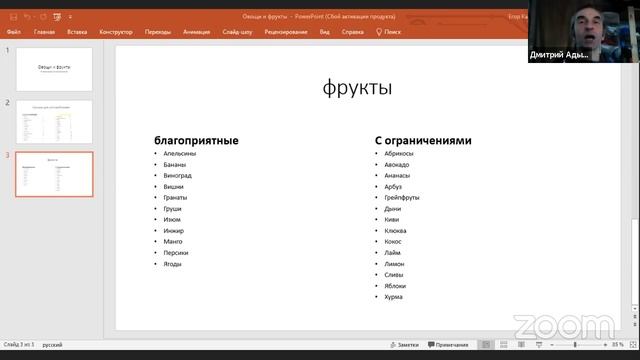Screen dimensions: 640x360
Task: Click the zoom out minus button
Action: (552, 345)
